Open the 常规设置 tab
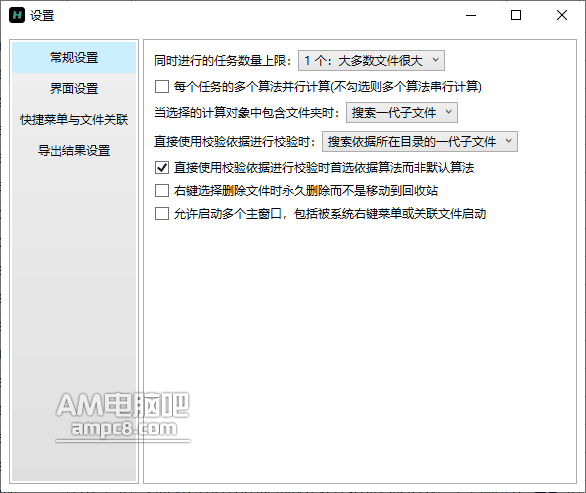 (74, 58)
